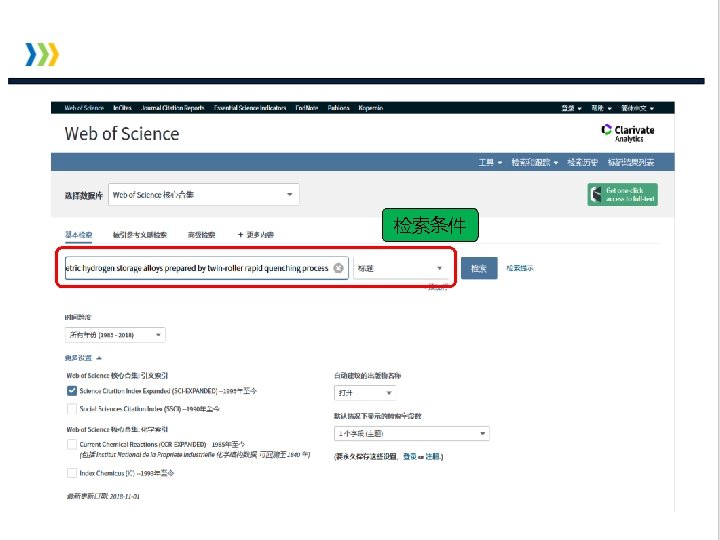Click the 注册 register link
Viewport: 720px width, 540px height.
(433, 456)
